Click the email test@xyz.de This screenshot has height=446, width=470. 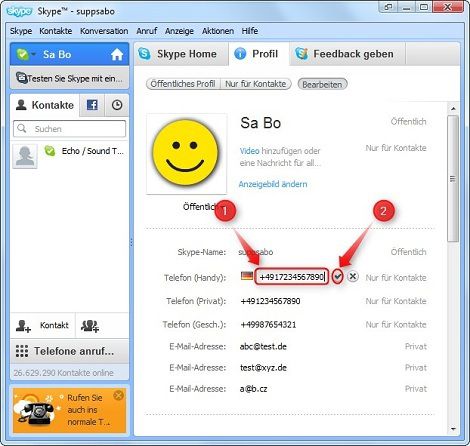(263, 368)
